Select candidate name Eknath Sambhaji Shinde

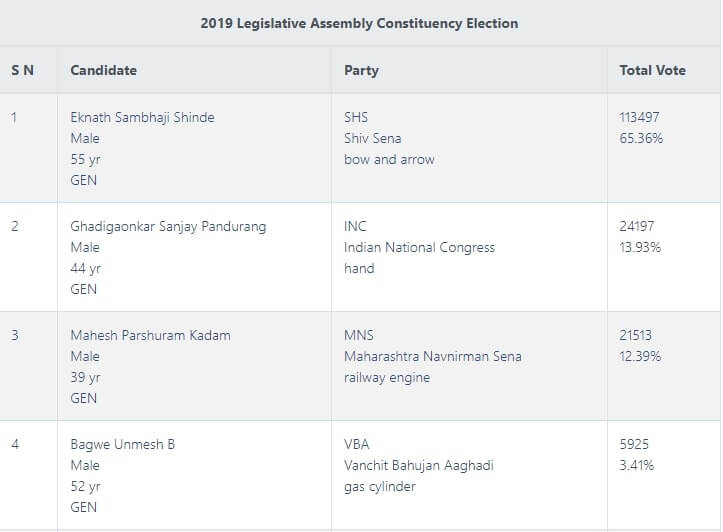point(142,117)
